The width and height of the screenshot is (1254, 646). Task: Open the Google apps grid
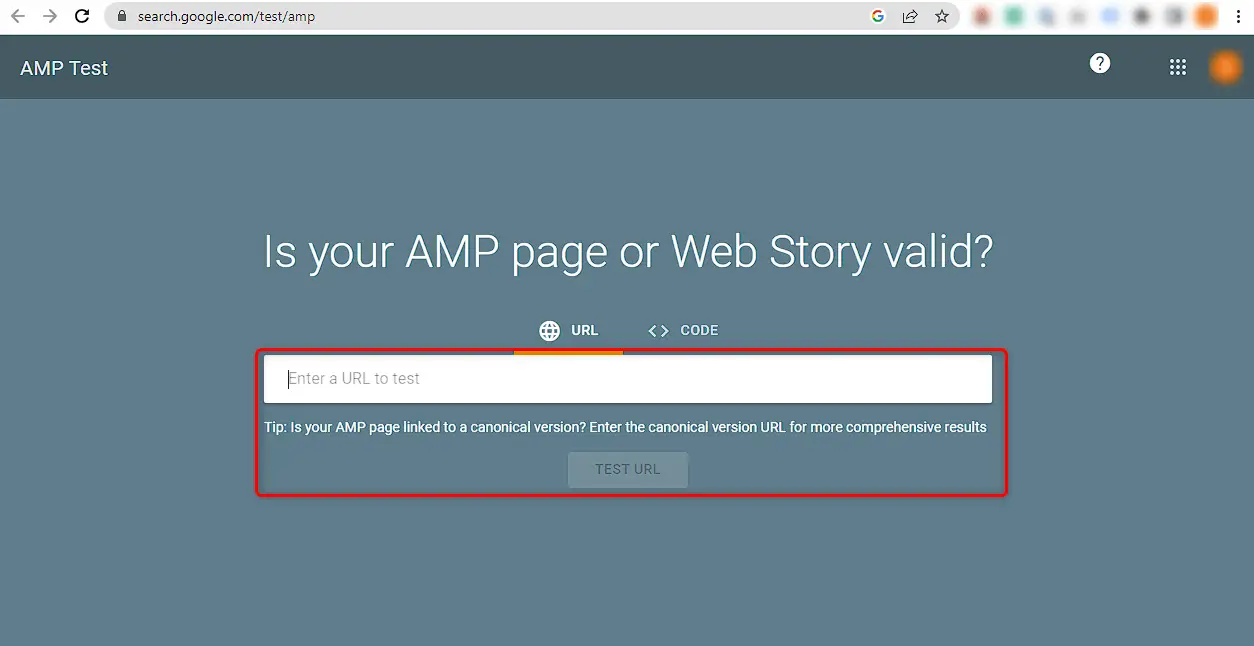1178,67
